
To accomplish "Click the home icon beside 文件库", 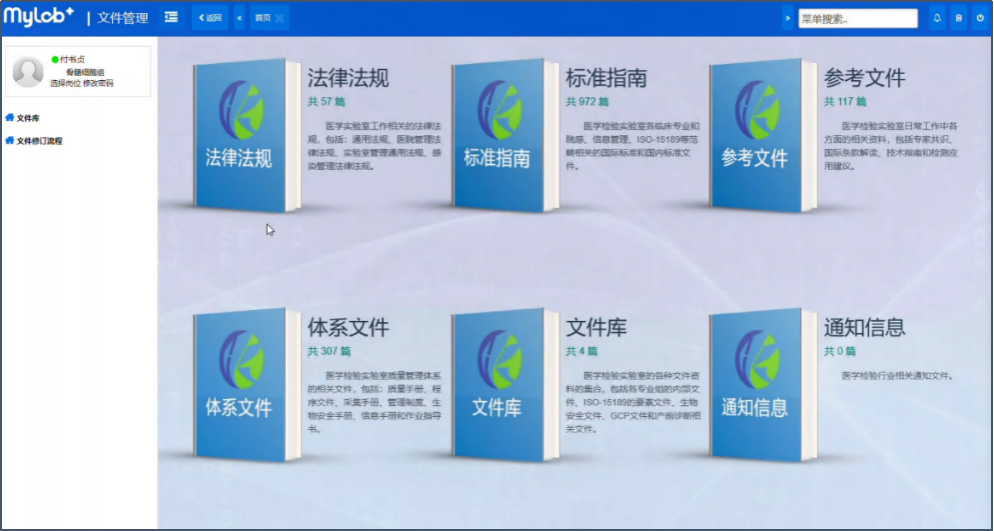I will click(10, 118).
